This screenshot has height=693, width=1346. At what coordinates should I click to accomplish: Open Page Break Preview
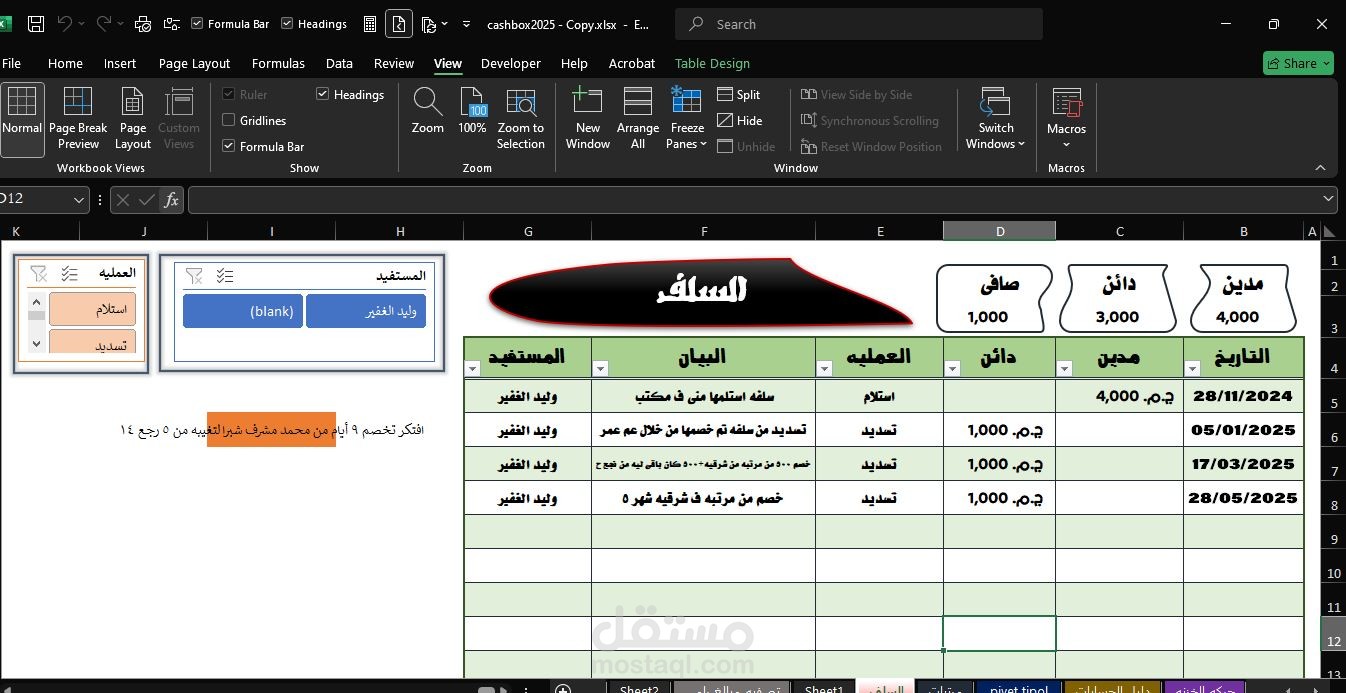click(x=78, y=119)
